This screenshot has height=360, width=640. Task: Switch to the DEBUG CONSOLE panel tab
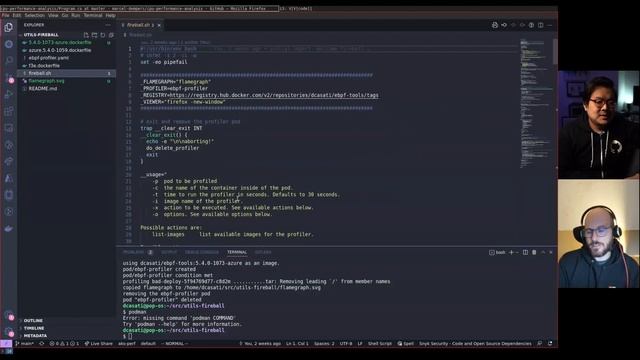click(x=202, y=253)
